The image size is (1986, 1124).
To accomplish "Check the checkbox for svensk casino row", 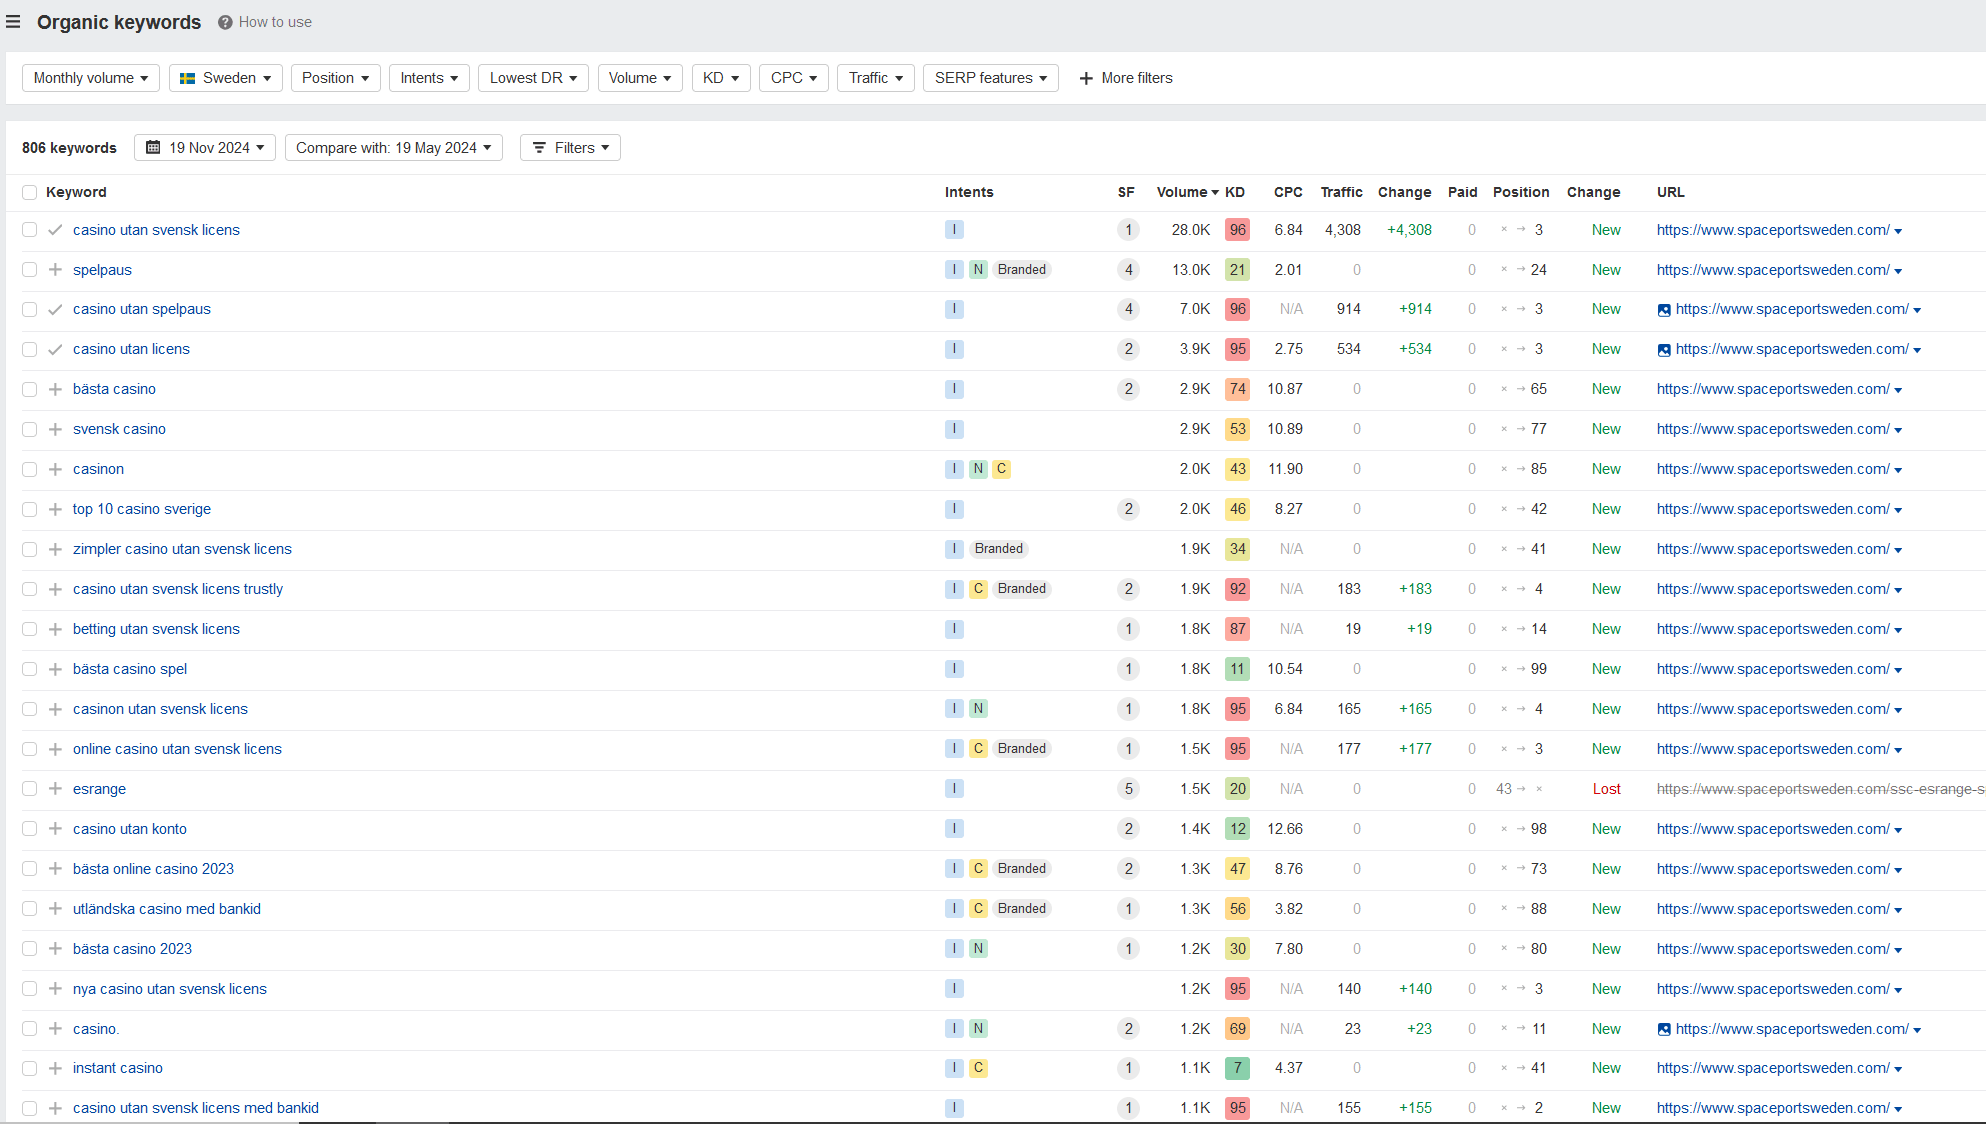I will click(x=29, y=428).
